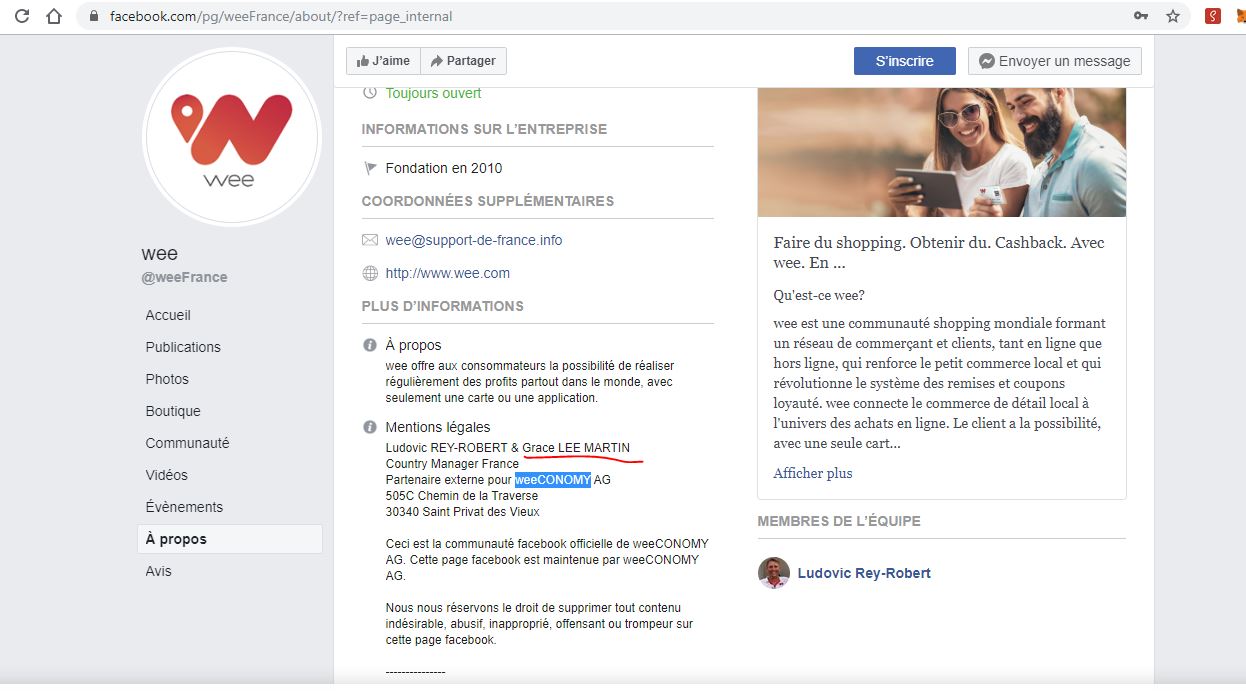This screenshot has width=1246, height=691.
Task: Open Ludovic Rey-Robert's profile photo
Action: [773, 573]
